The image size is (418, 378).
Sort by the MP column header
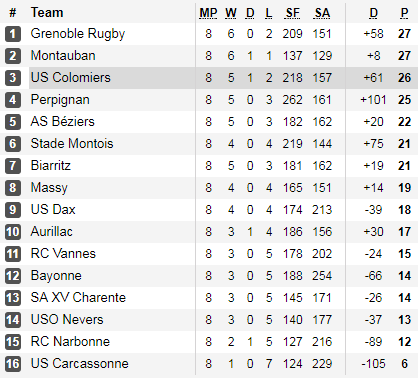click(x=208, y=13)
